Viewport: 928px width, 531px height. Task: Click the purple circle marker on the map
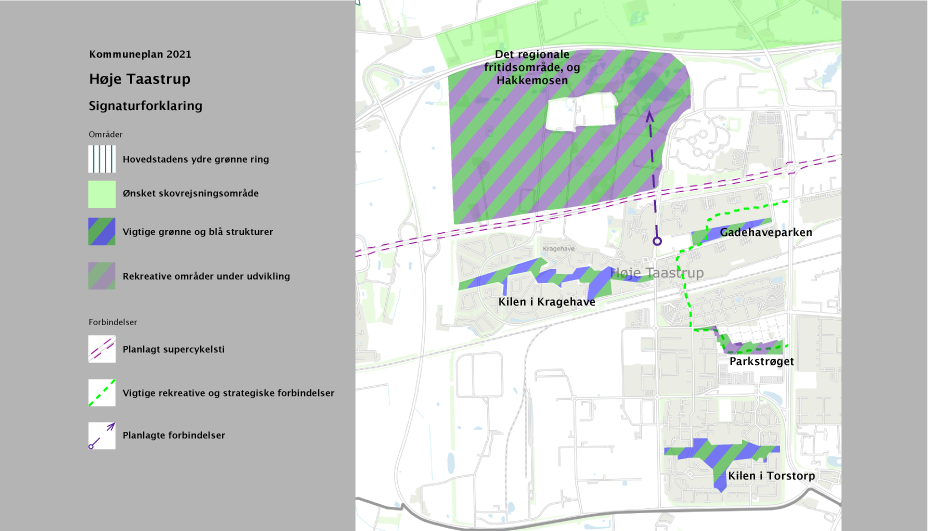tap(657, 241)
